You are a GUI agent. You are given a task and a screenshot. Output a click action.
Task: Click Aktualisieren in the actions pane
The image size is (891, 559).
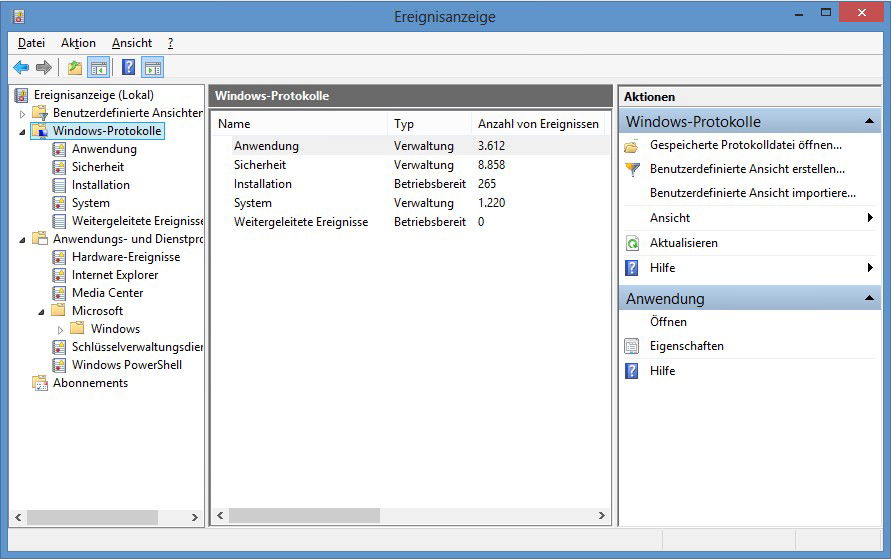[x=684, y=243]
